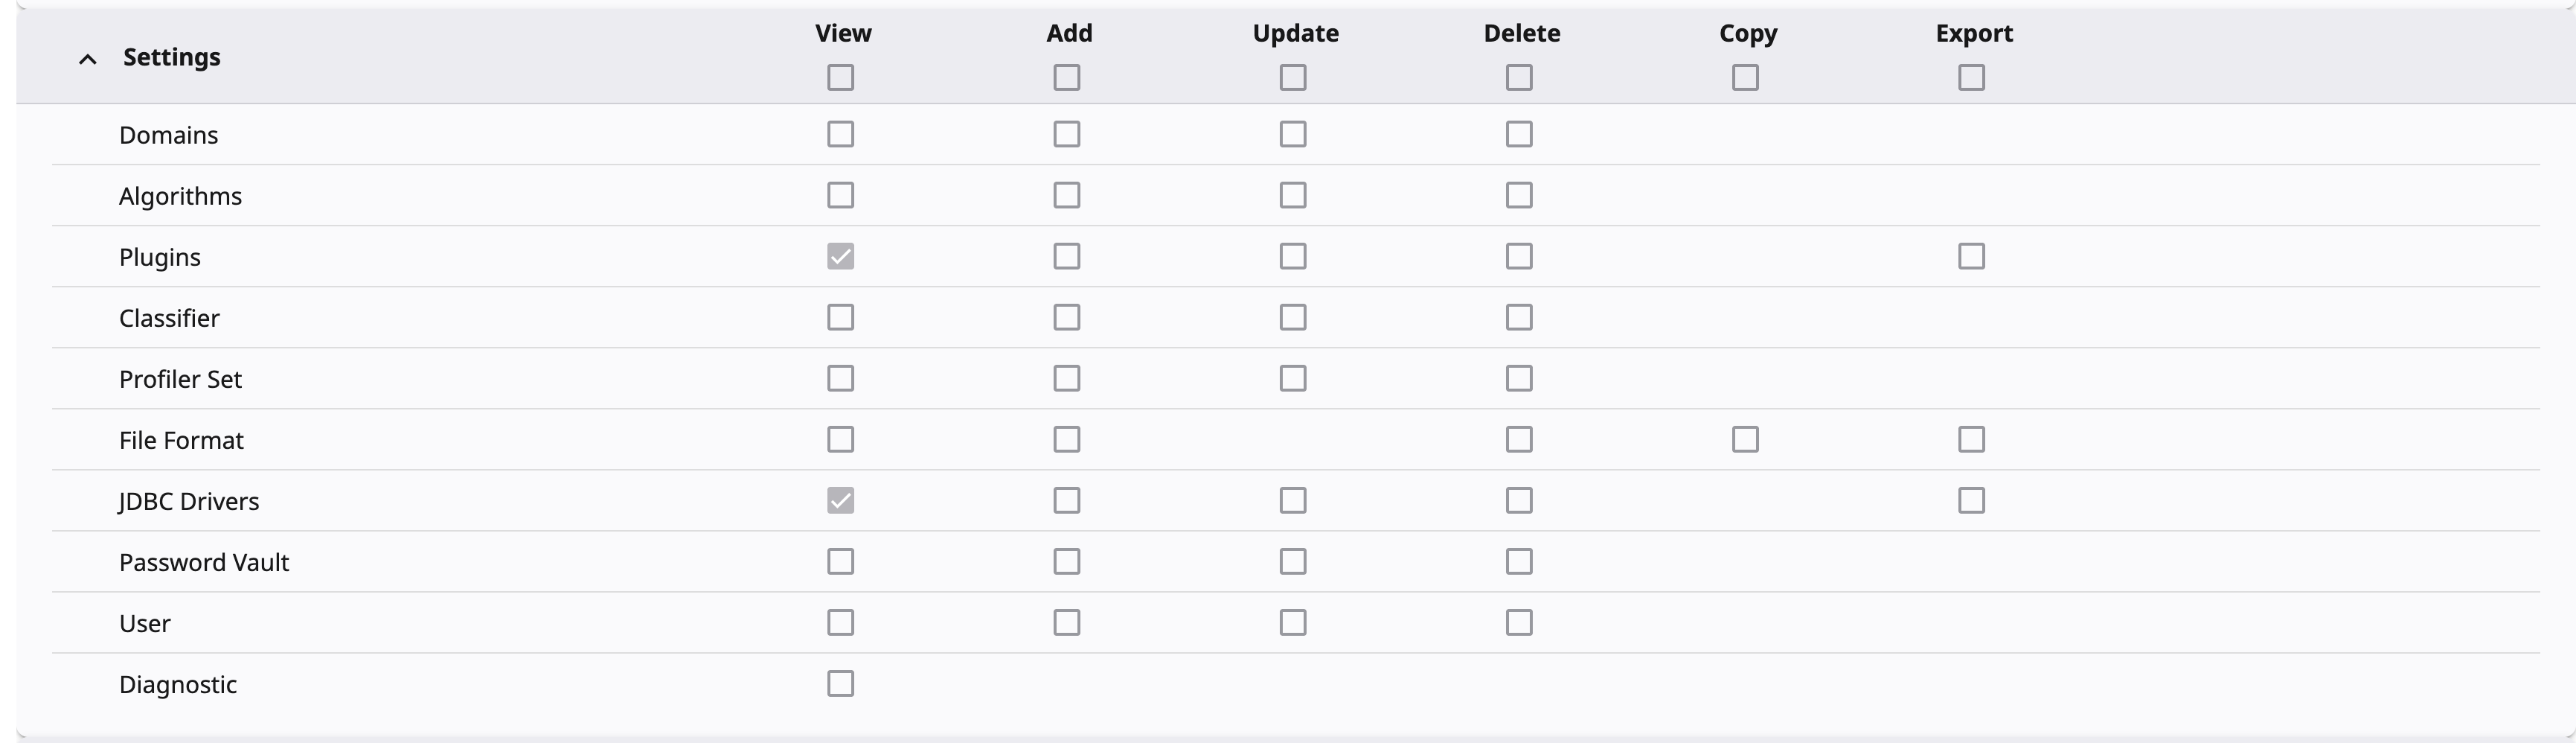Image resolution: width=2576 pixels, height=743 pixels.
Task: Check the Copy header checkbox
Action: (1745, 77)
